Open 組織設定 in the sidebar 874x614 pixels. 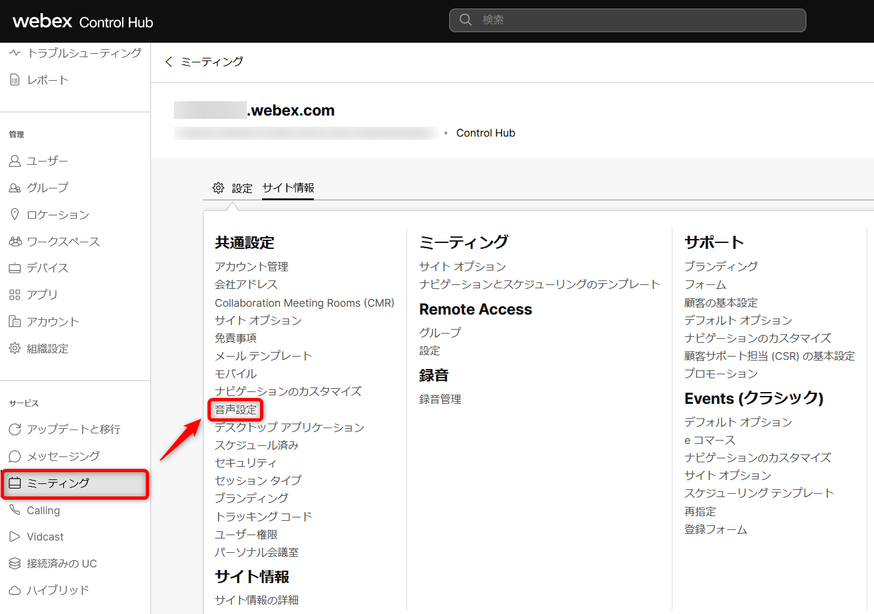point(47,349)
